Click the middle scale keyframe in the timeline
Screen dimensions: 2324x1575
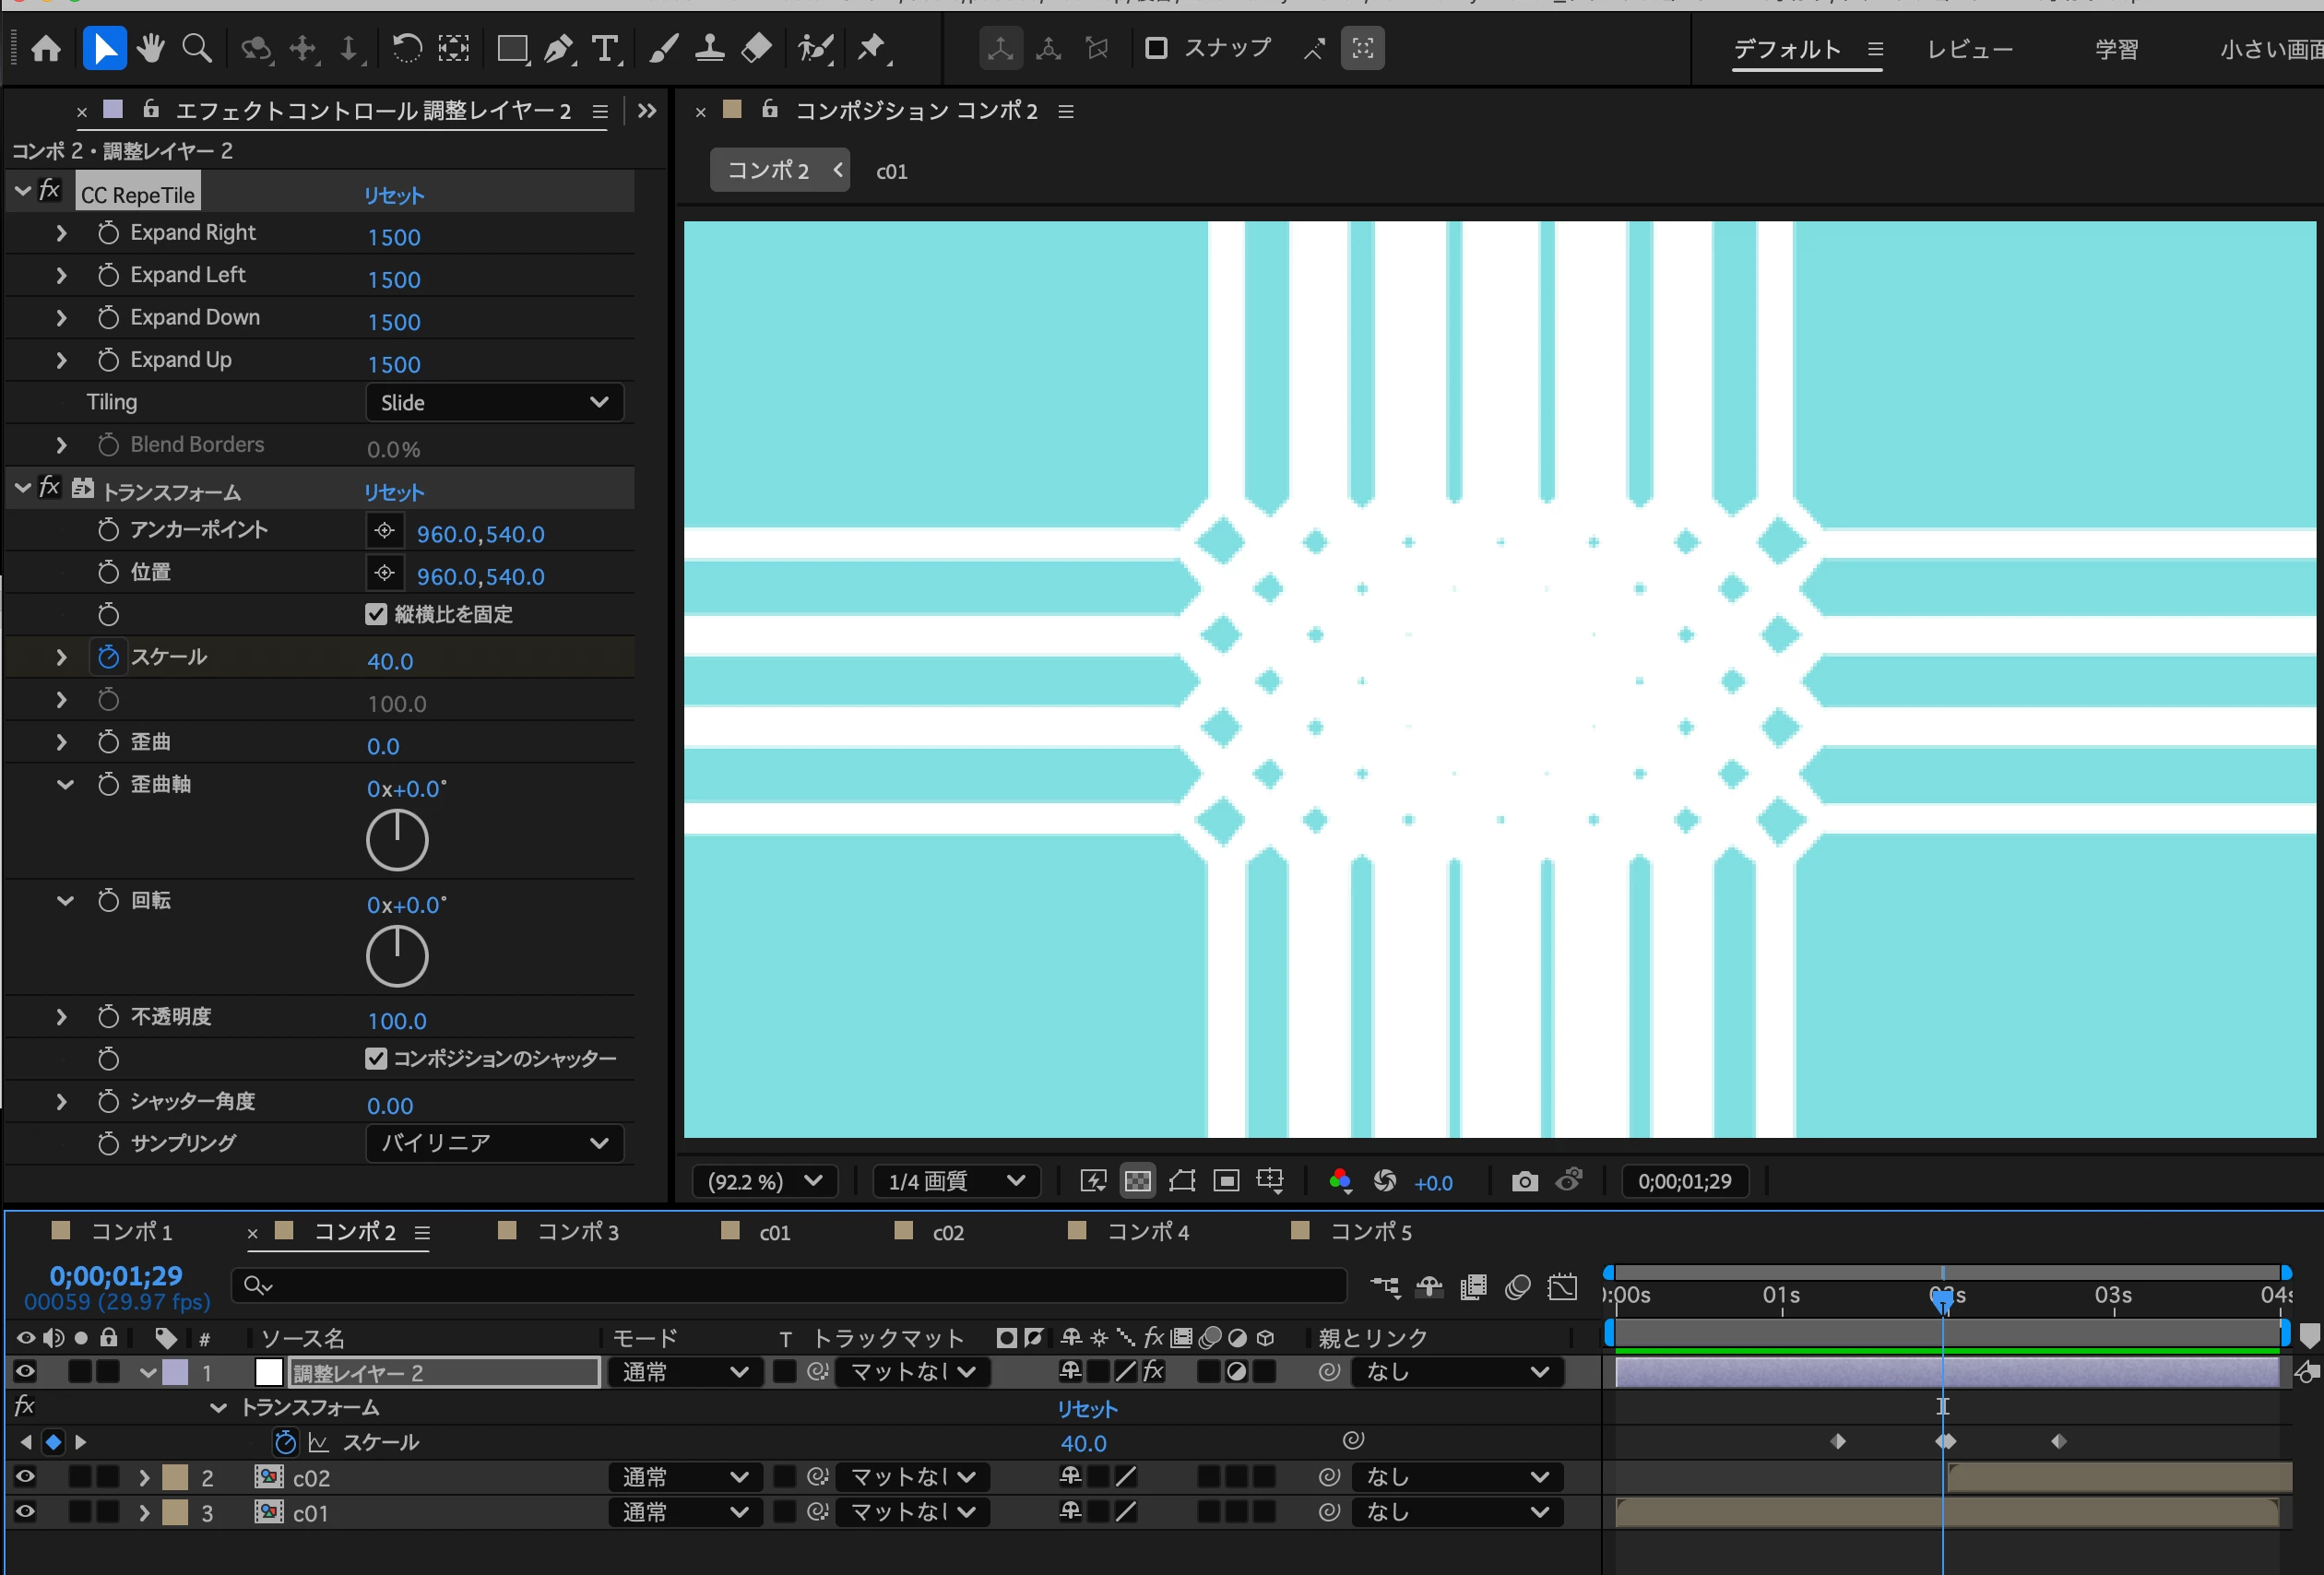pyautogui.click(x=1945, y=1442)
